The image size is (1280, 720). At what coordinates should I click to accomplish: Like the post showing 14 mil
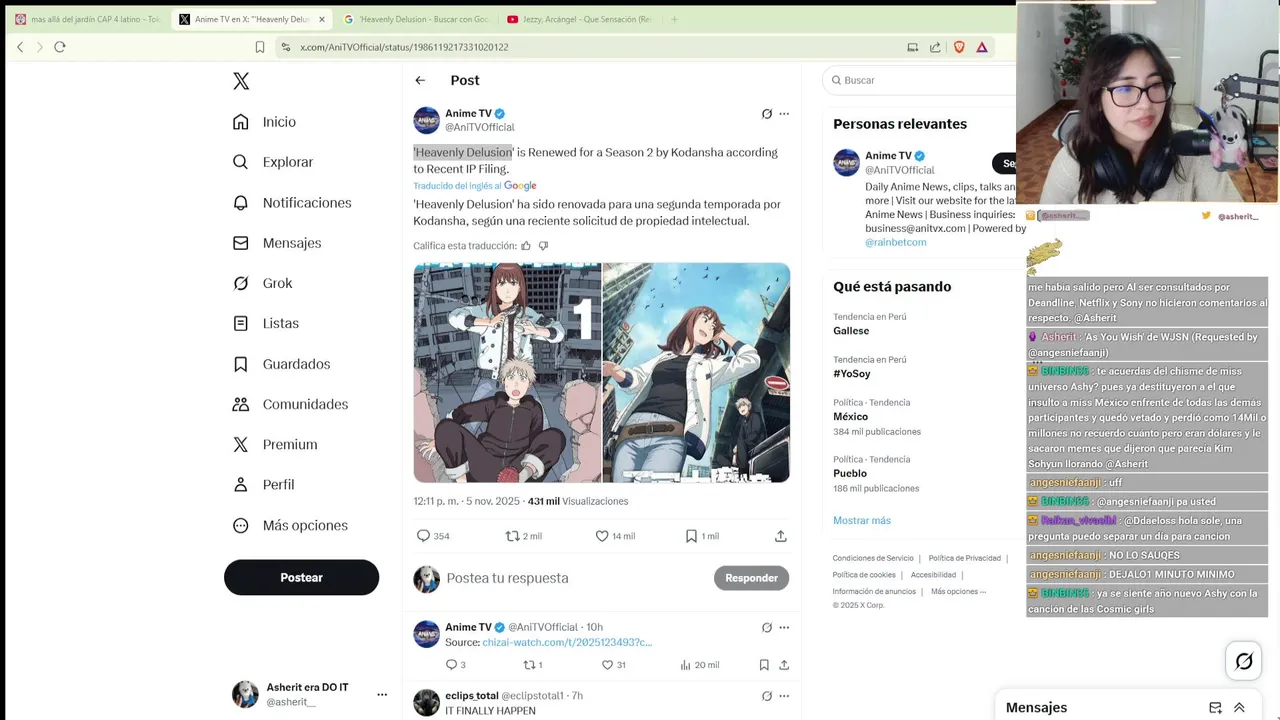(x=615, y=536)
